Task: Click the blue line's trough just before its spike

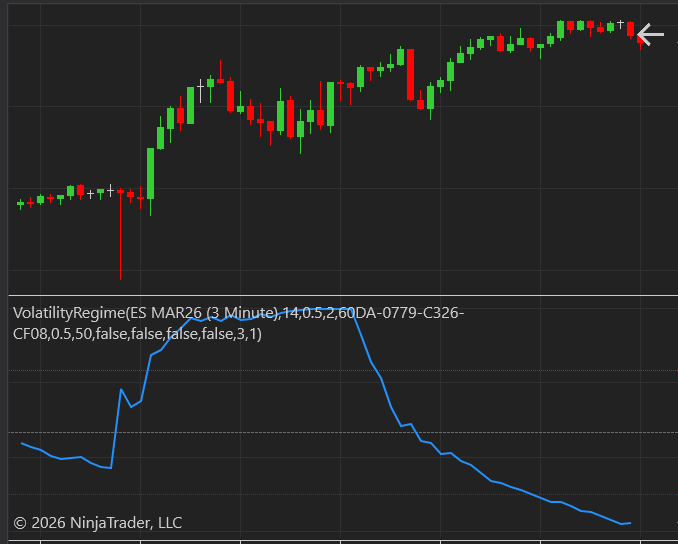Action: tap(110, 468)
